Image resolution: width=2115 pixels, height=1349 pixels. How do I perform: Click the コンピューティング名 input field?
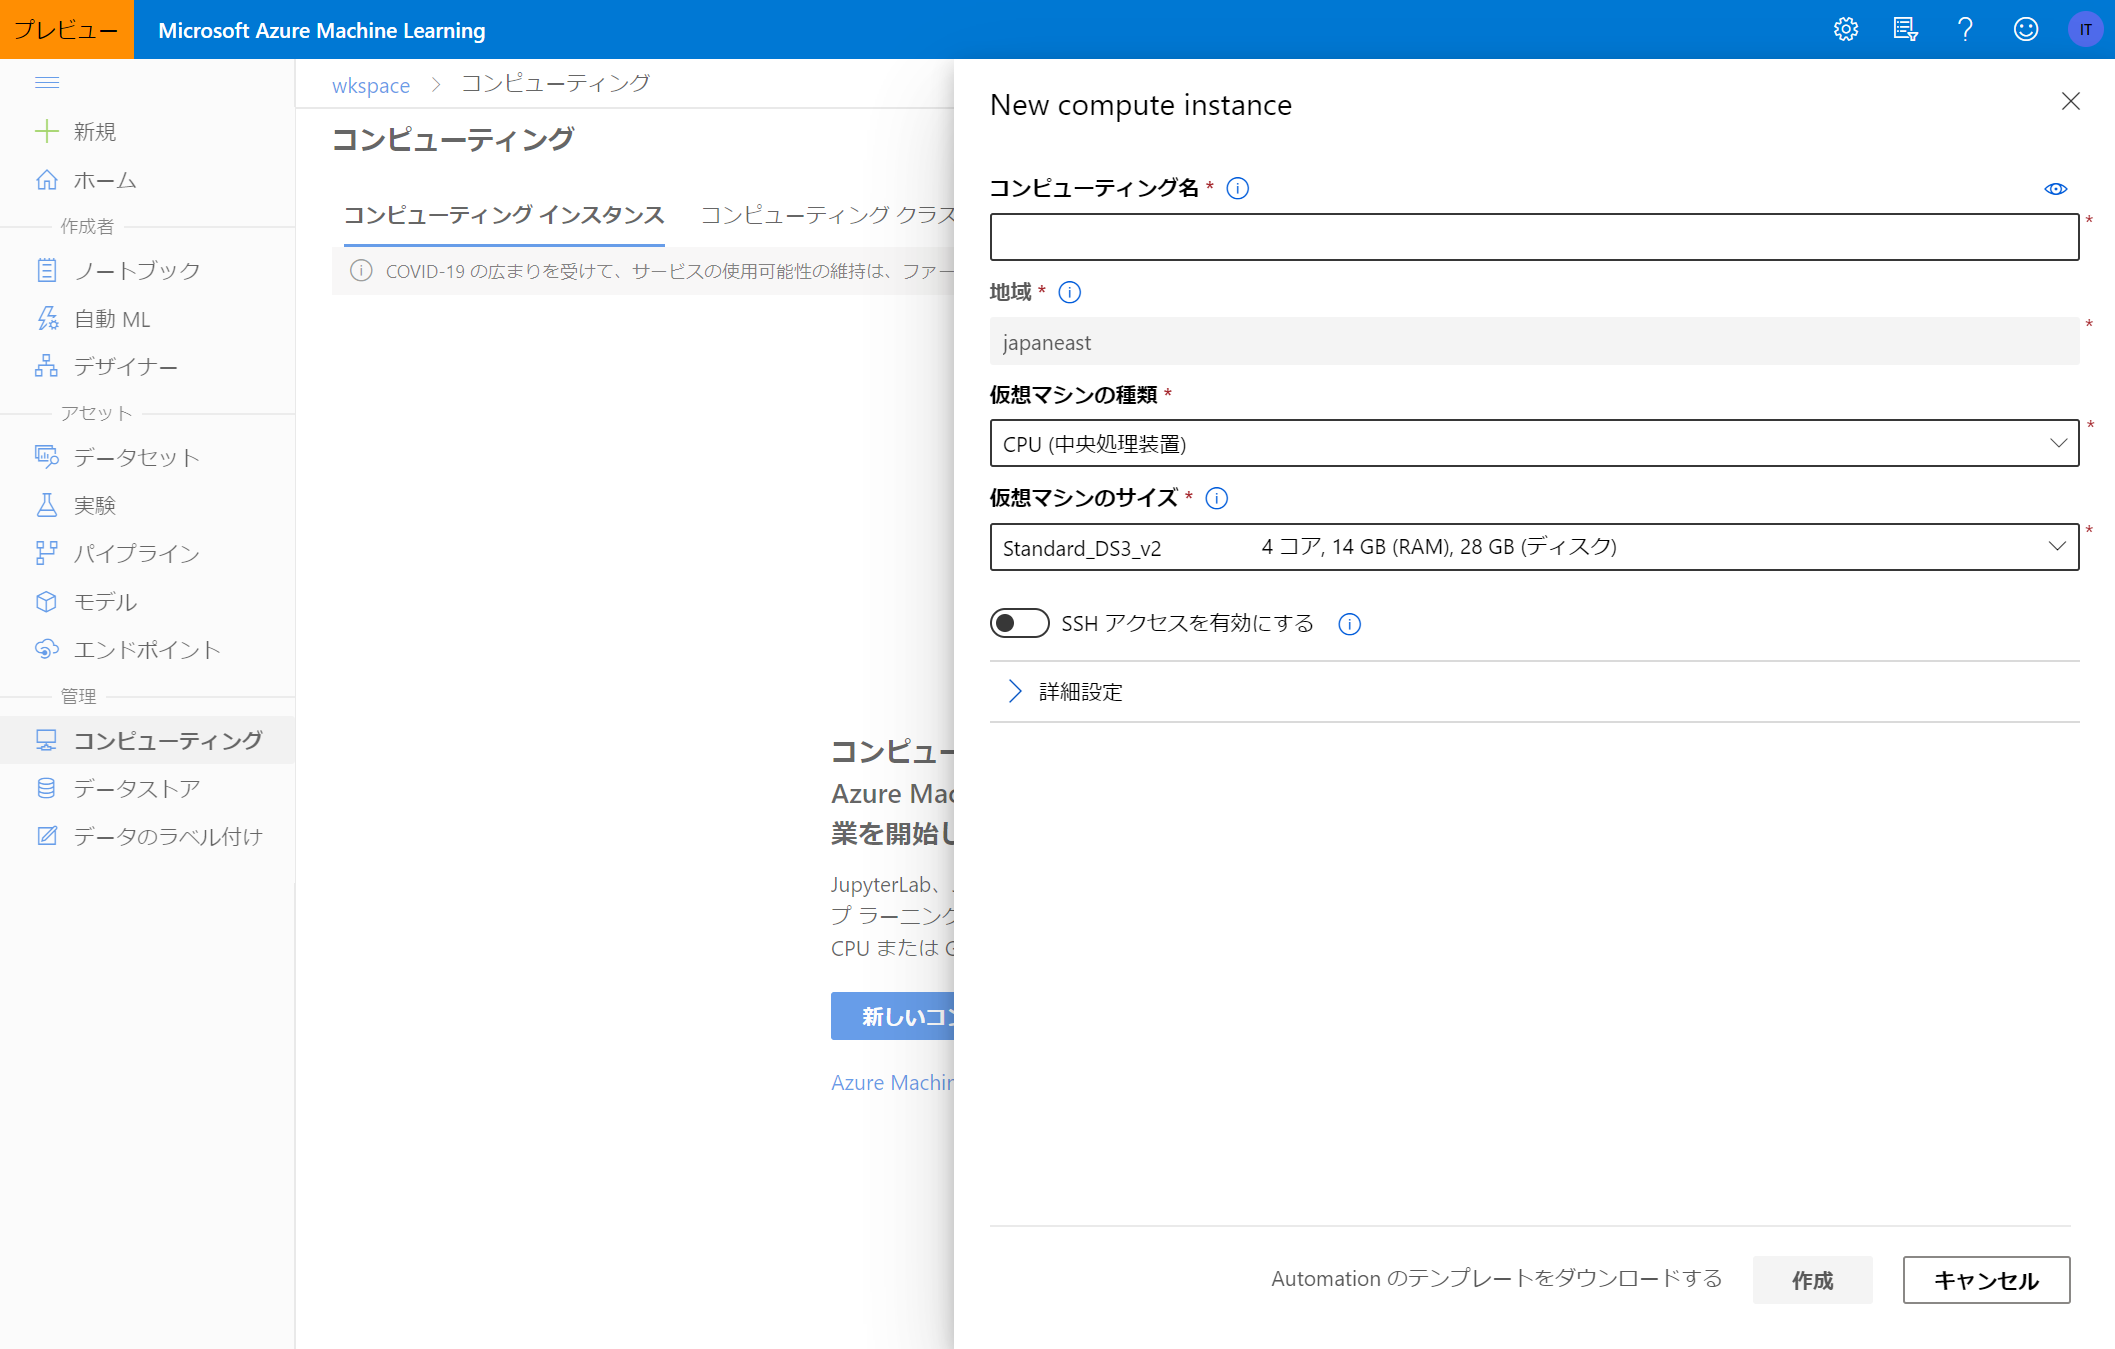tap(1533, 237)
